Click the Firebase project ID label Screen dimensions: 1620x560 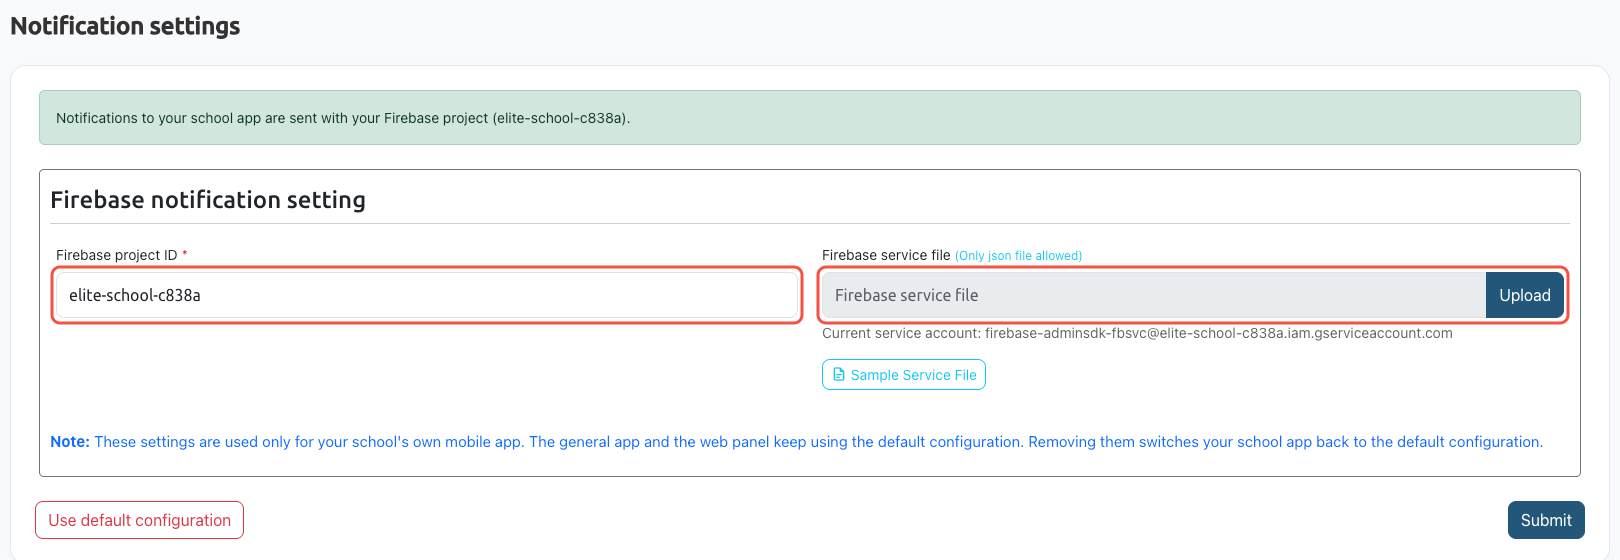point(116,255)
